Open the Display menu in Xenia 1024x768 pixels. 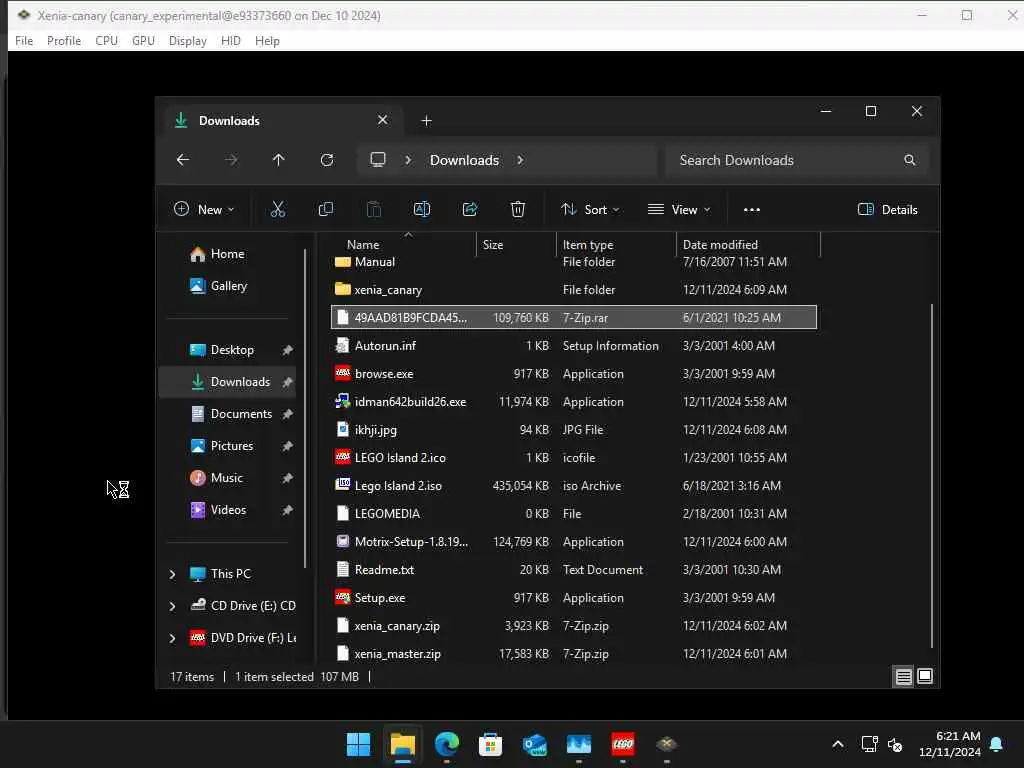[187, 40]
